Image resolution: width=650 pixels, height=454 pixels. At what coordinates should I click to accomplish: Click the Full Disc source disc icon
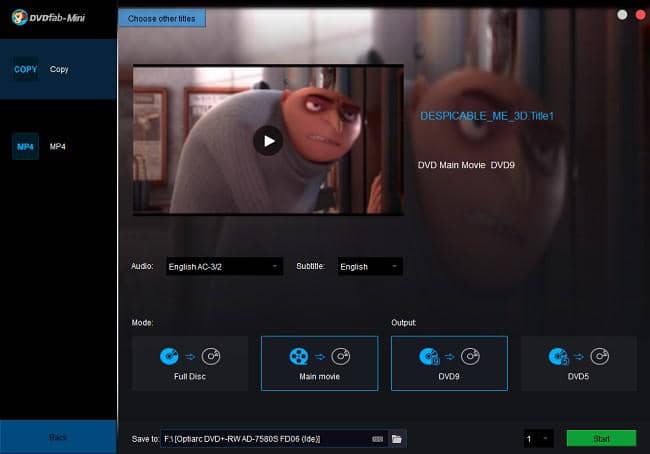(x=169, y=356)
